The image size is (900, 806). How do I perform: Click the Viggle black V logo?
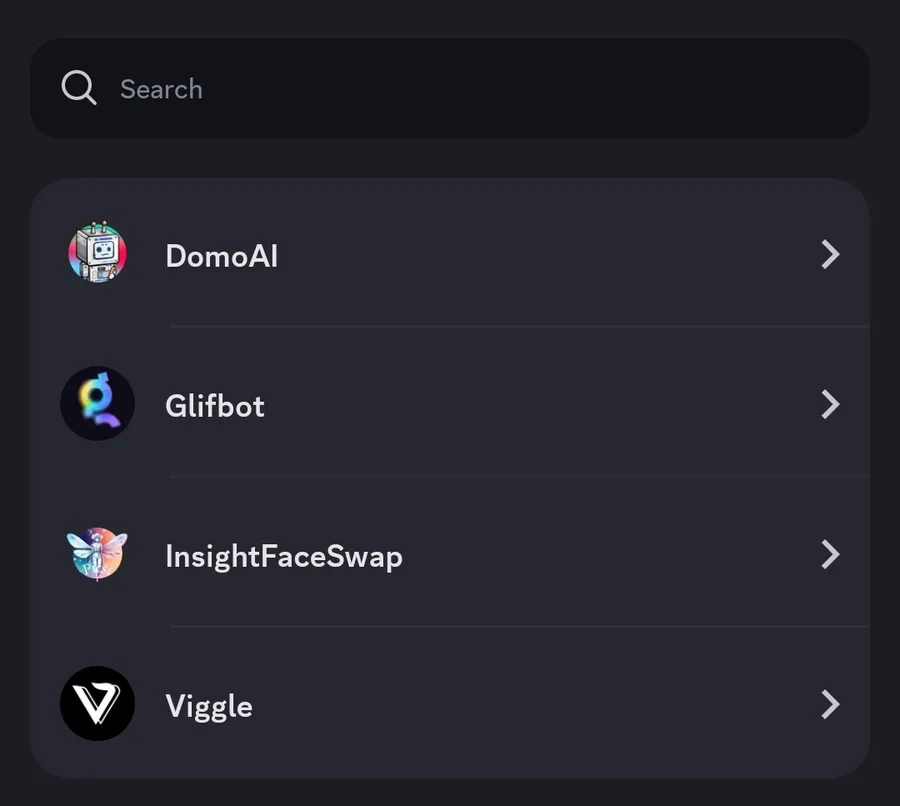click(x=97, y=704)
